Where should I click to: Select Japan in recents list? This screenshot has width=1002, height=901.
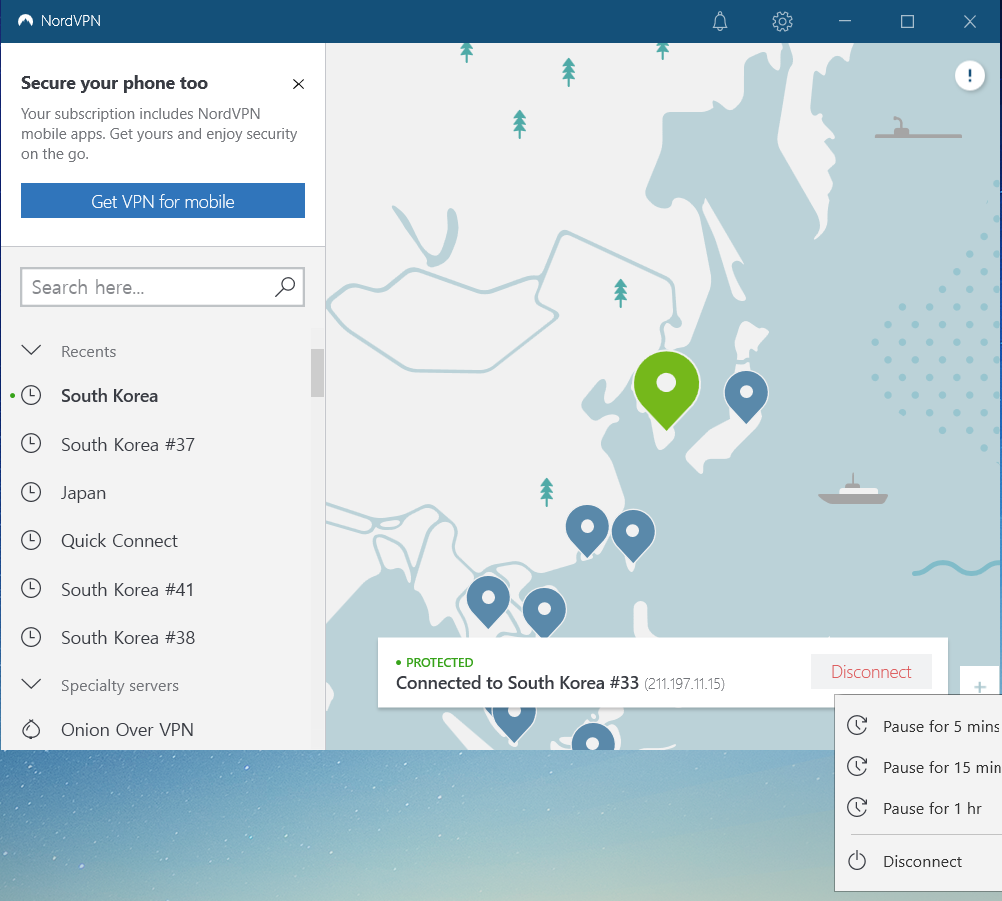(x=83, y=493)
